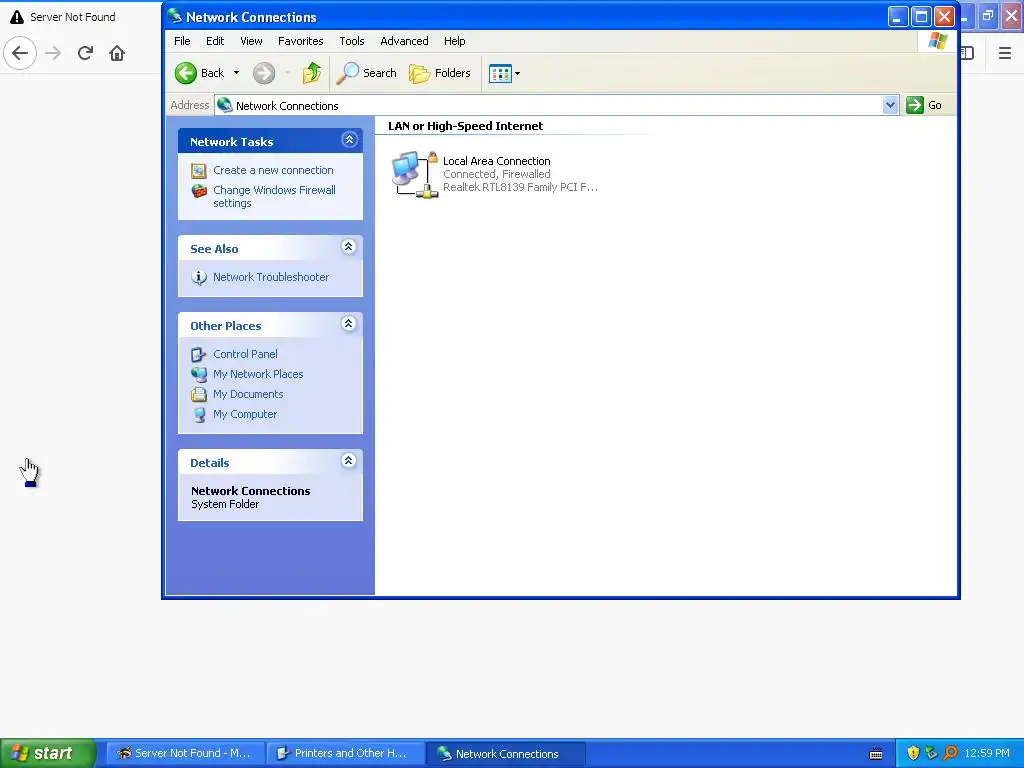The width and height of the screenshot is (1024, 768).
Task: Select the Local Area Connection icon
Action: click(415, 174)
